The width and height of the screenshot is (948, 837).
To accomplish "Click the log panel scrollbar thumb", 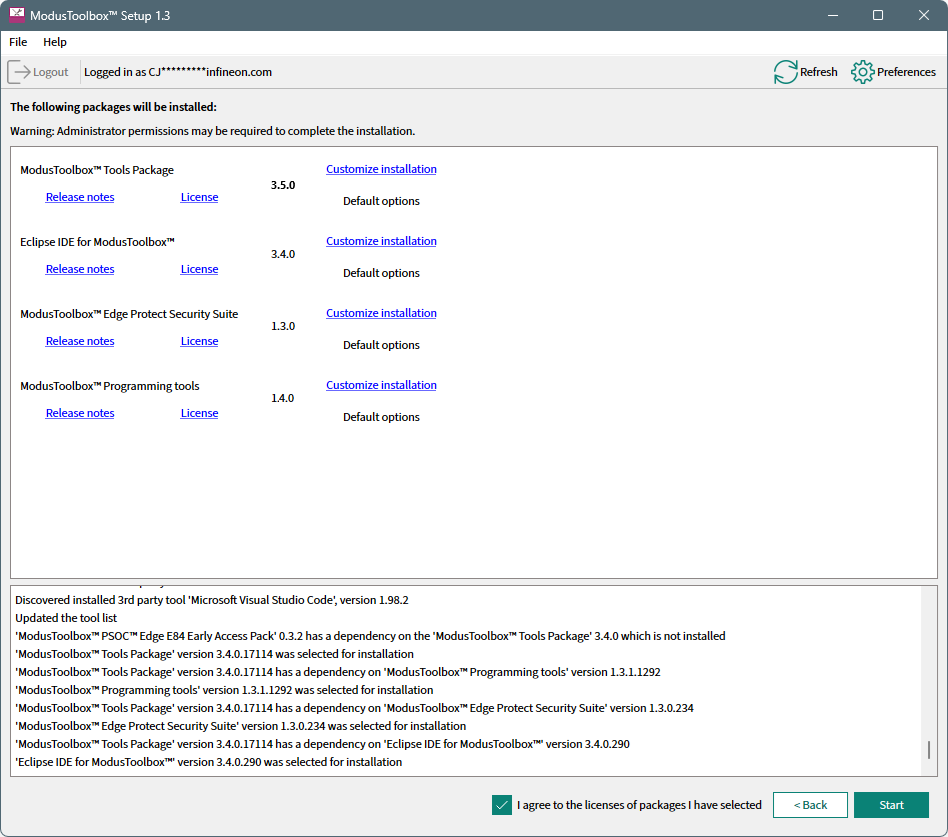I will (929, 750).
